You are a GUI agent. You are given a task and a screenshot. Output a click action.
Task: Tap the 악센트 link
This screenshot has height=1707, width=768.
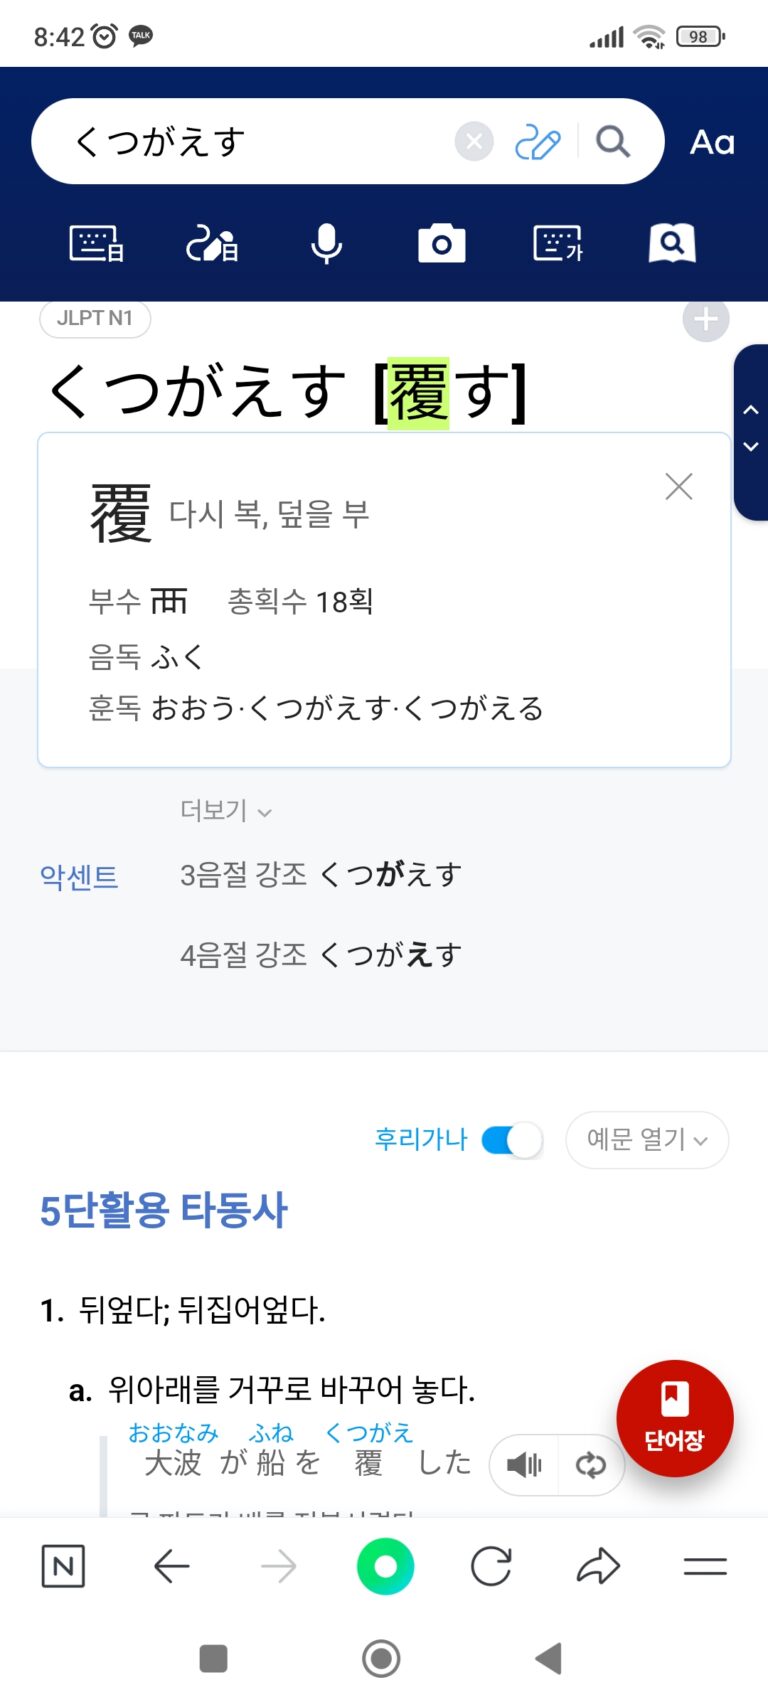(x=79, y=877)
